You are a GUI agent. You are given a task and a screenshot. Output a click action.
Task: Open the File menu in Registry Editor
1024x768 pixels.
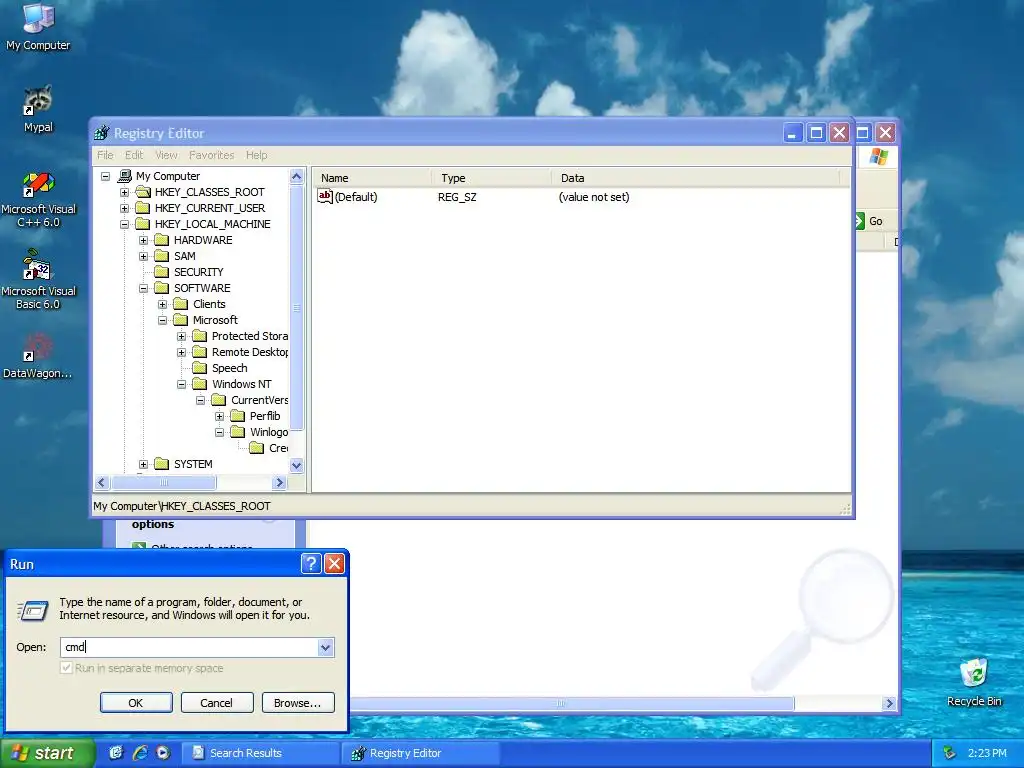105,155
